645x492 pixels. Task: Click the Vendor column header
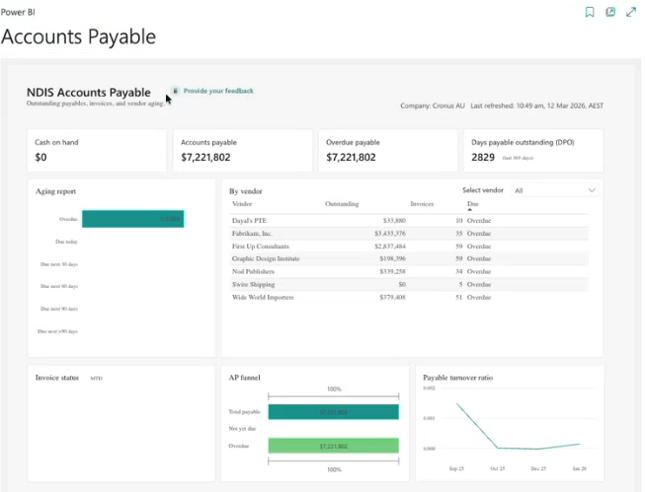coord(242,204)
